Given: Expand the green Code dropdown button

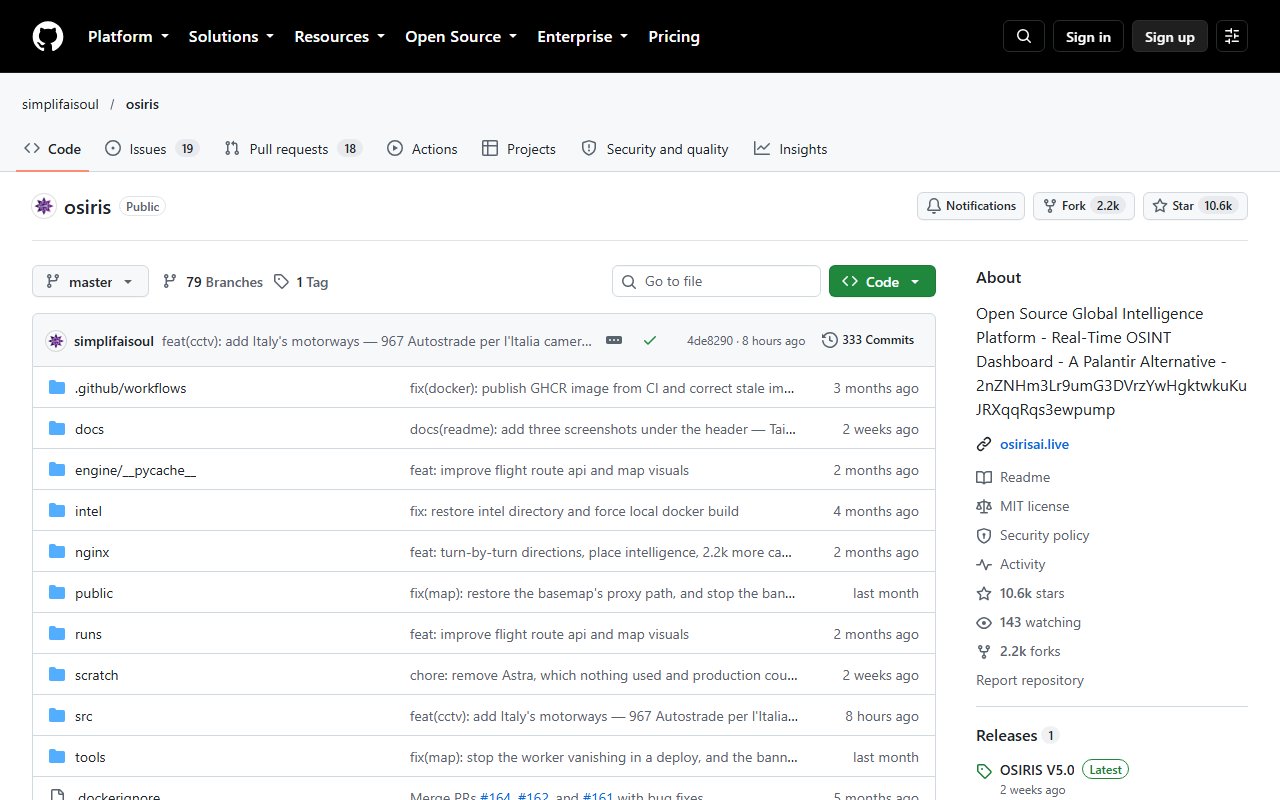Looking at the screenshot, I should (x=882, y=282).
